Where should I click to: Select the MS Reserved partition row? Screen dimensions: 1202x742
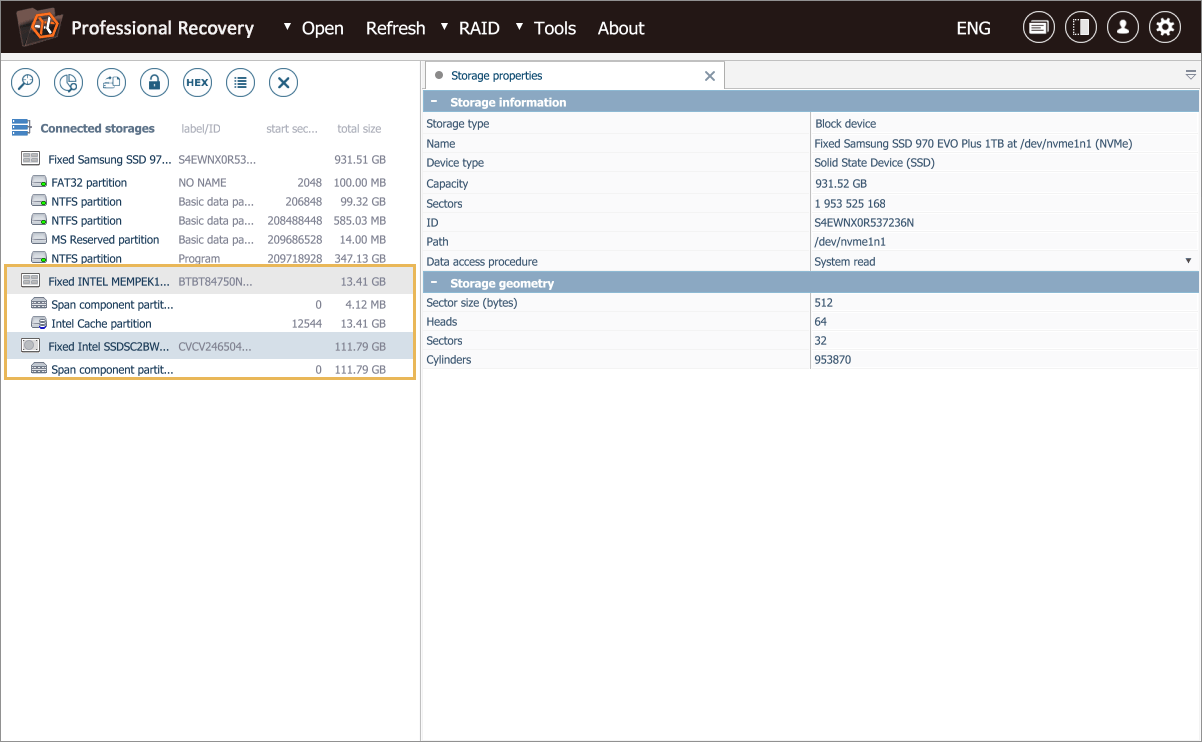click(x=208, y=240)
